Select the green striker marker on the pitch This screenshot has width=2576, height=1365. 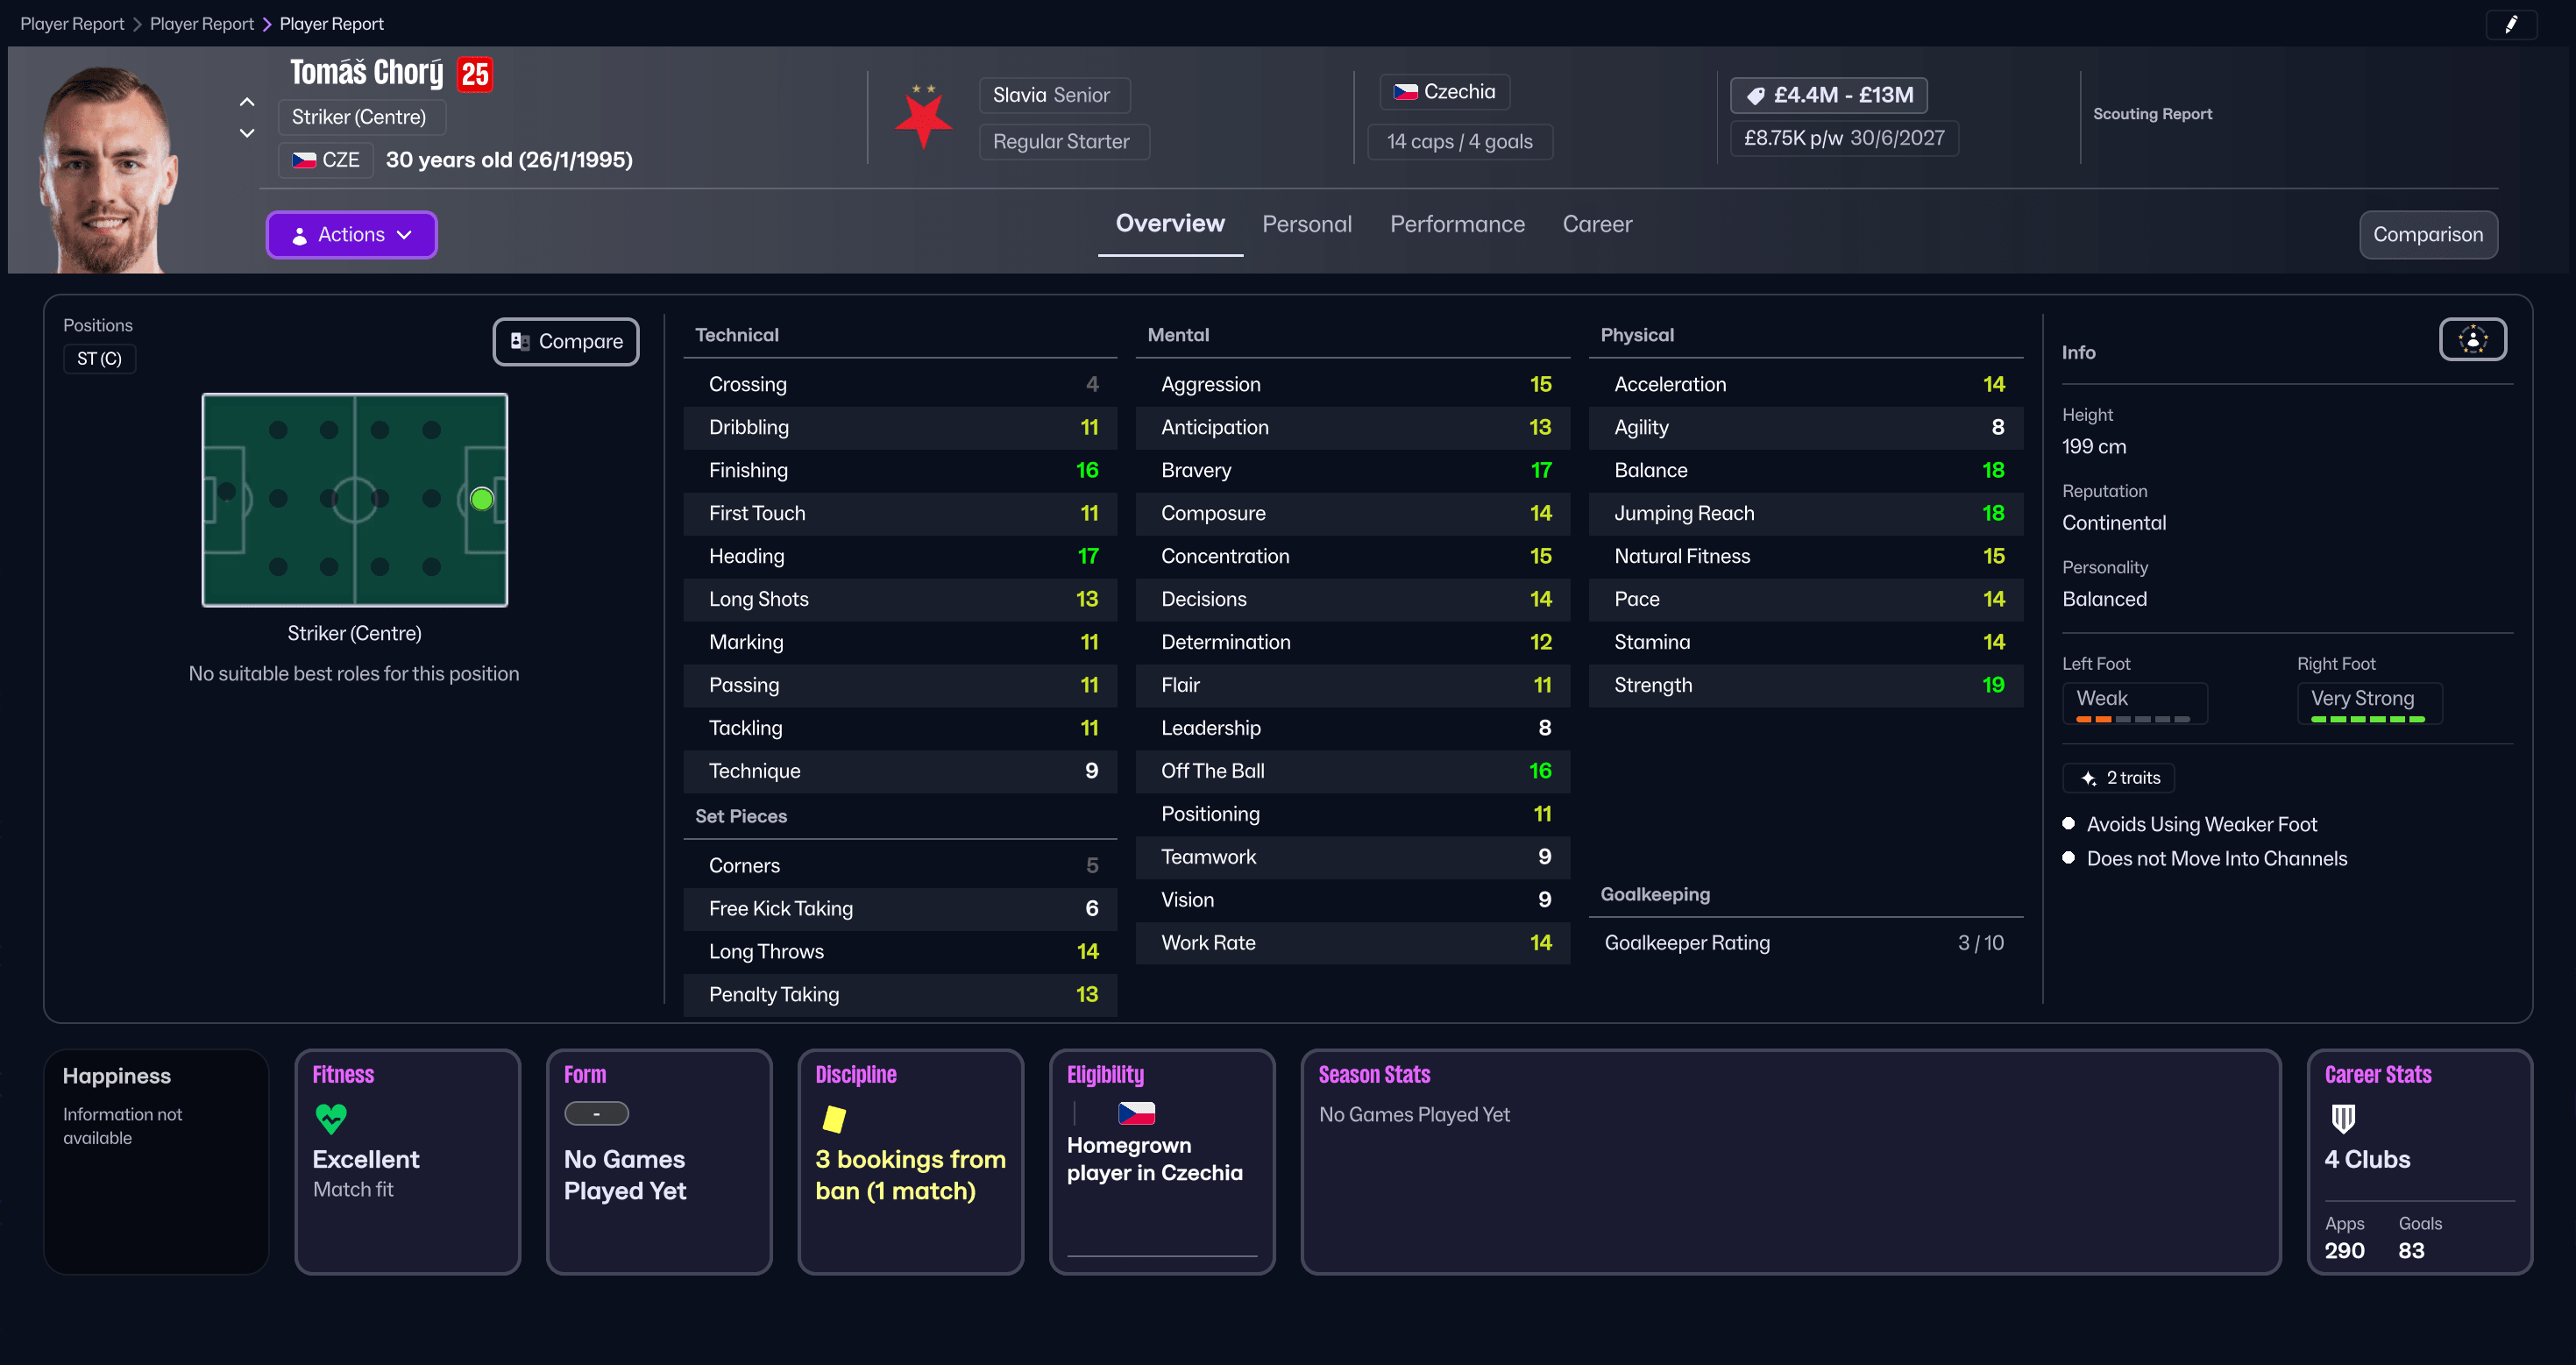tap(481, 498)
